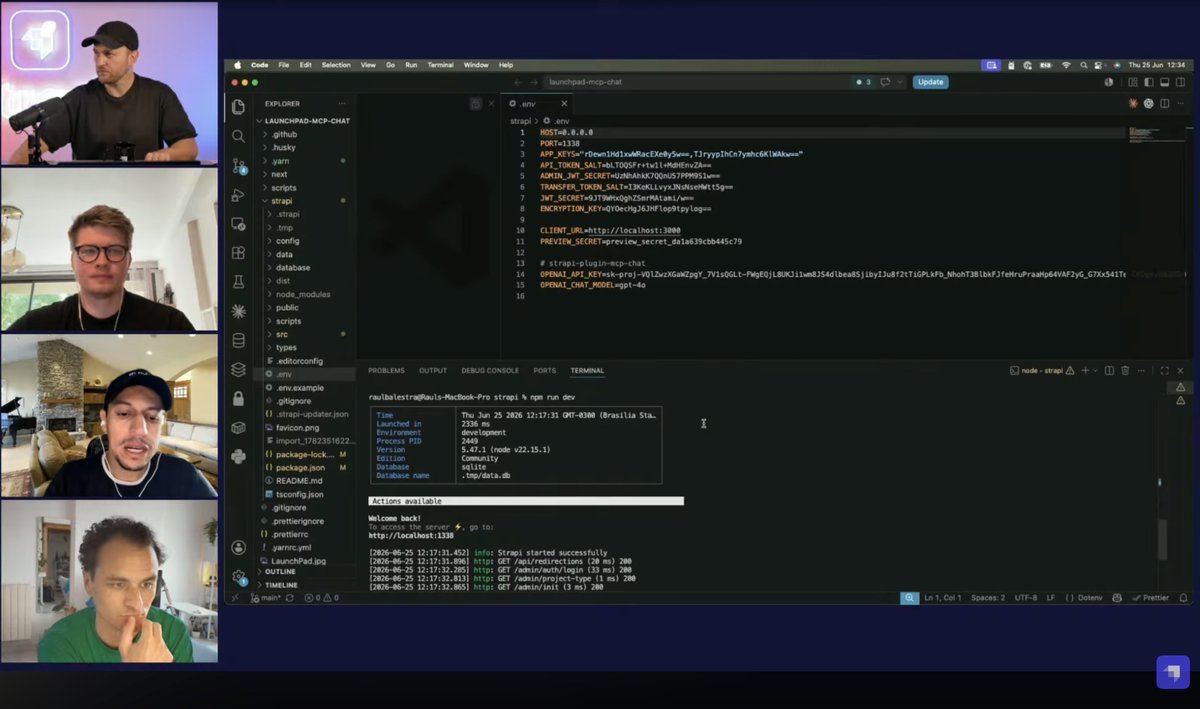Click the Wi-Fi icon in macOS menu bar
1200x709 pixels.
coord(1066,65)
